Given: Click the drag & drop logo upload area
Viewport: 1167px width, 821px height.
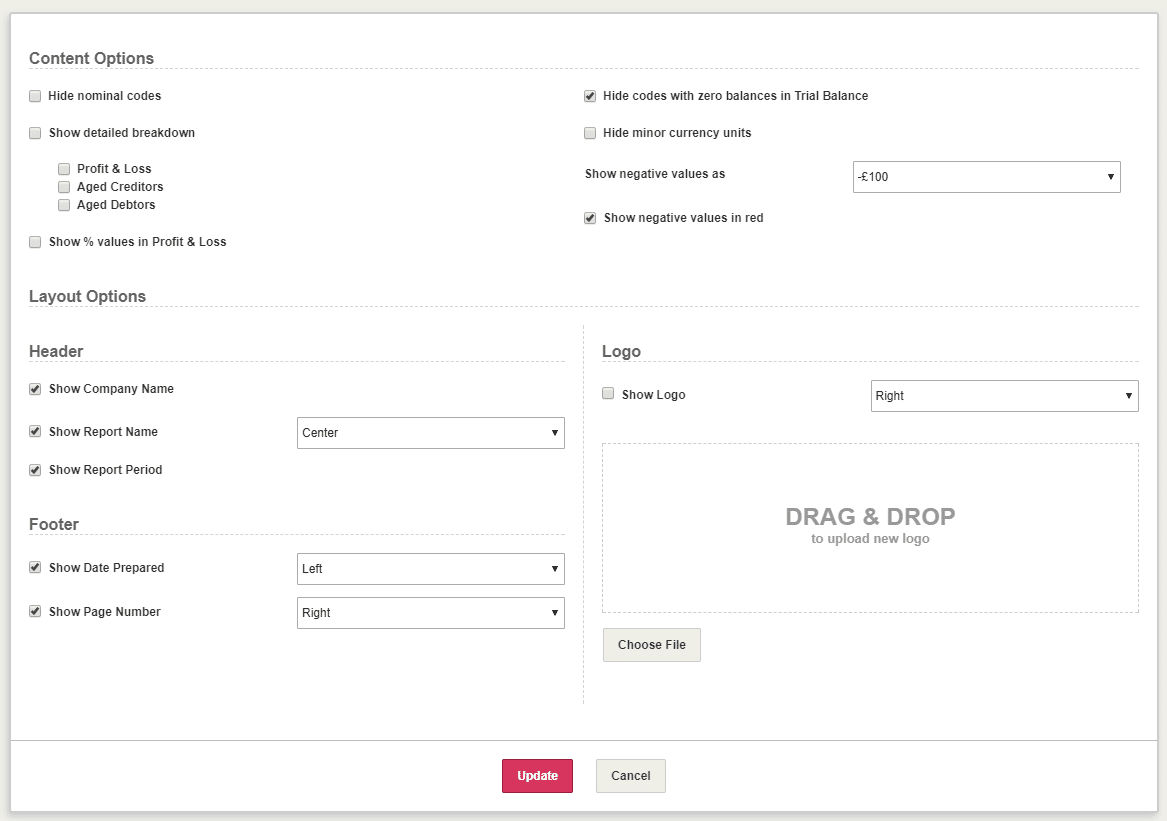Looking at the screenshot, I should coord(870,527).
